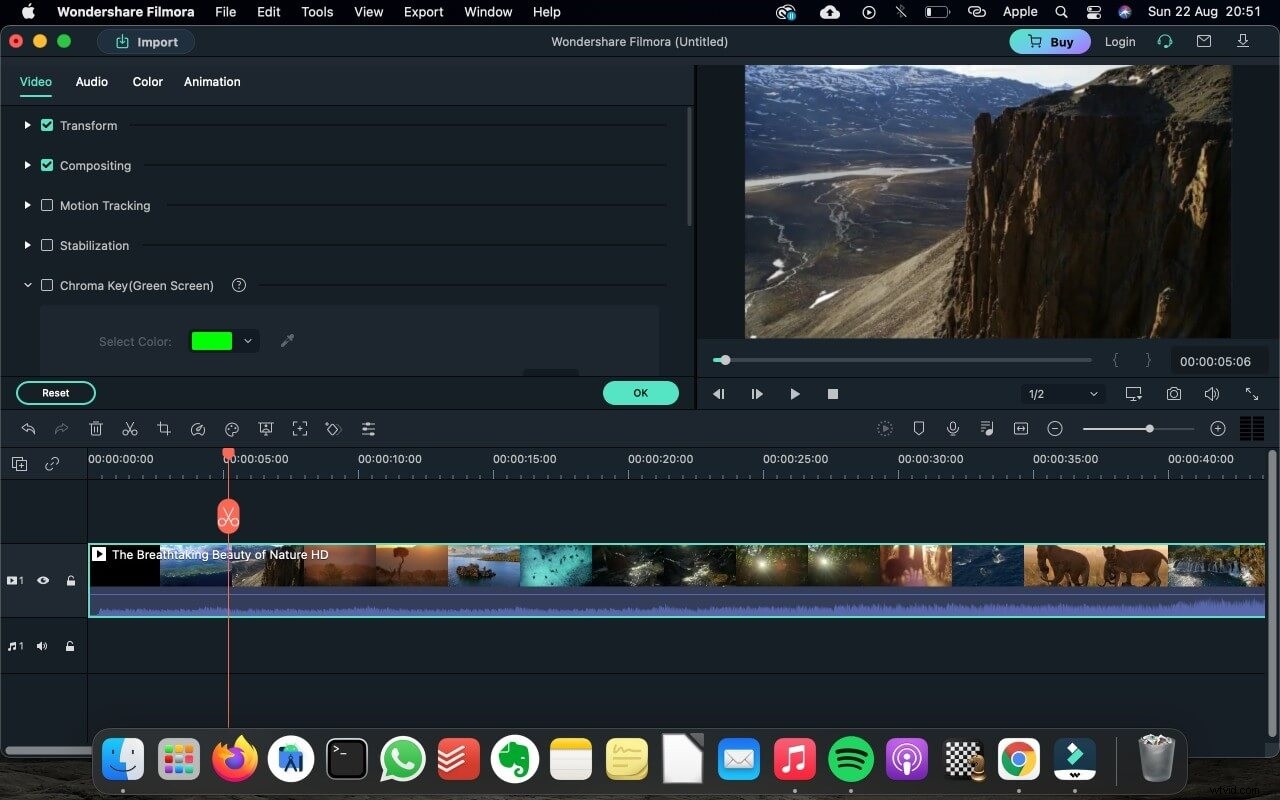Viewport: 1280px width, 800px height.
Task: Start the Record Voiceover microphone
Action: click(953, 428)
